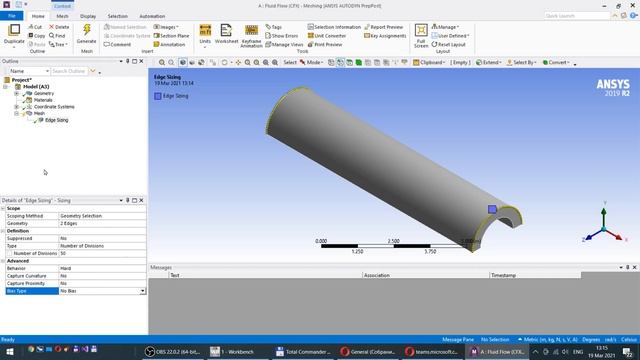Click the Duplicate icon in ribbon

[14, 30]
